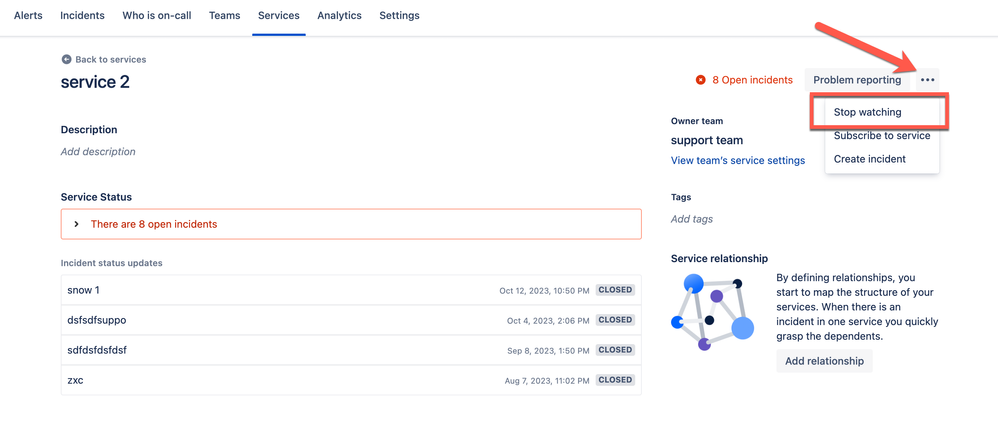Click the service relationship graph illustration
998x440 pixels.
713,312
